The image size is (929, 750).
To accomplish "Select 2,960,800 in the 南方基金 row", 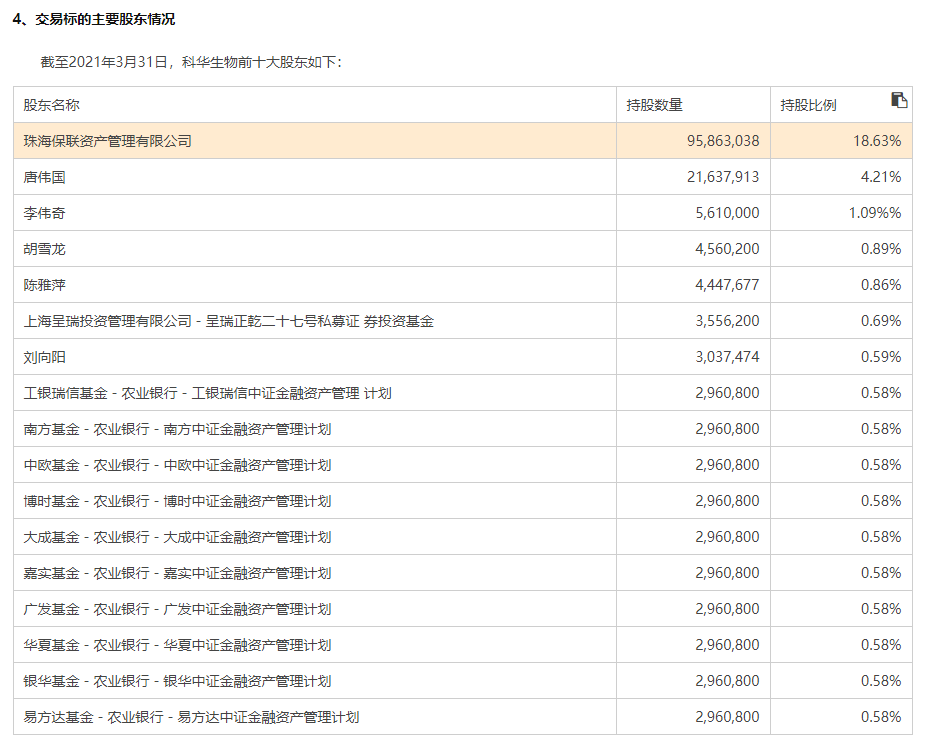I will click(x=727, y=430).
